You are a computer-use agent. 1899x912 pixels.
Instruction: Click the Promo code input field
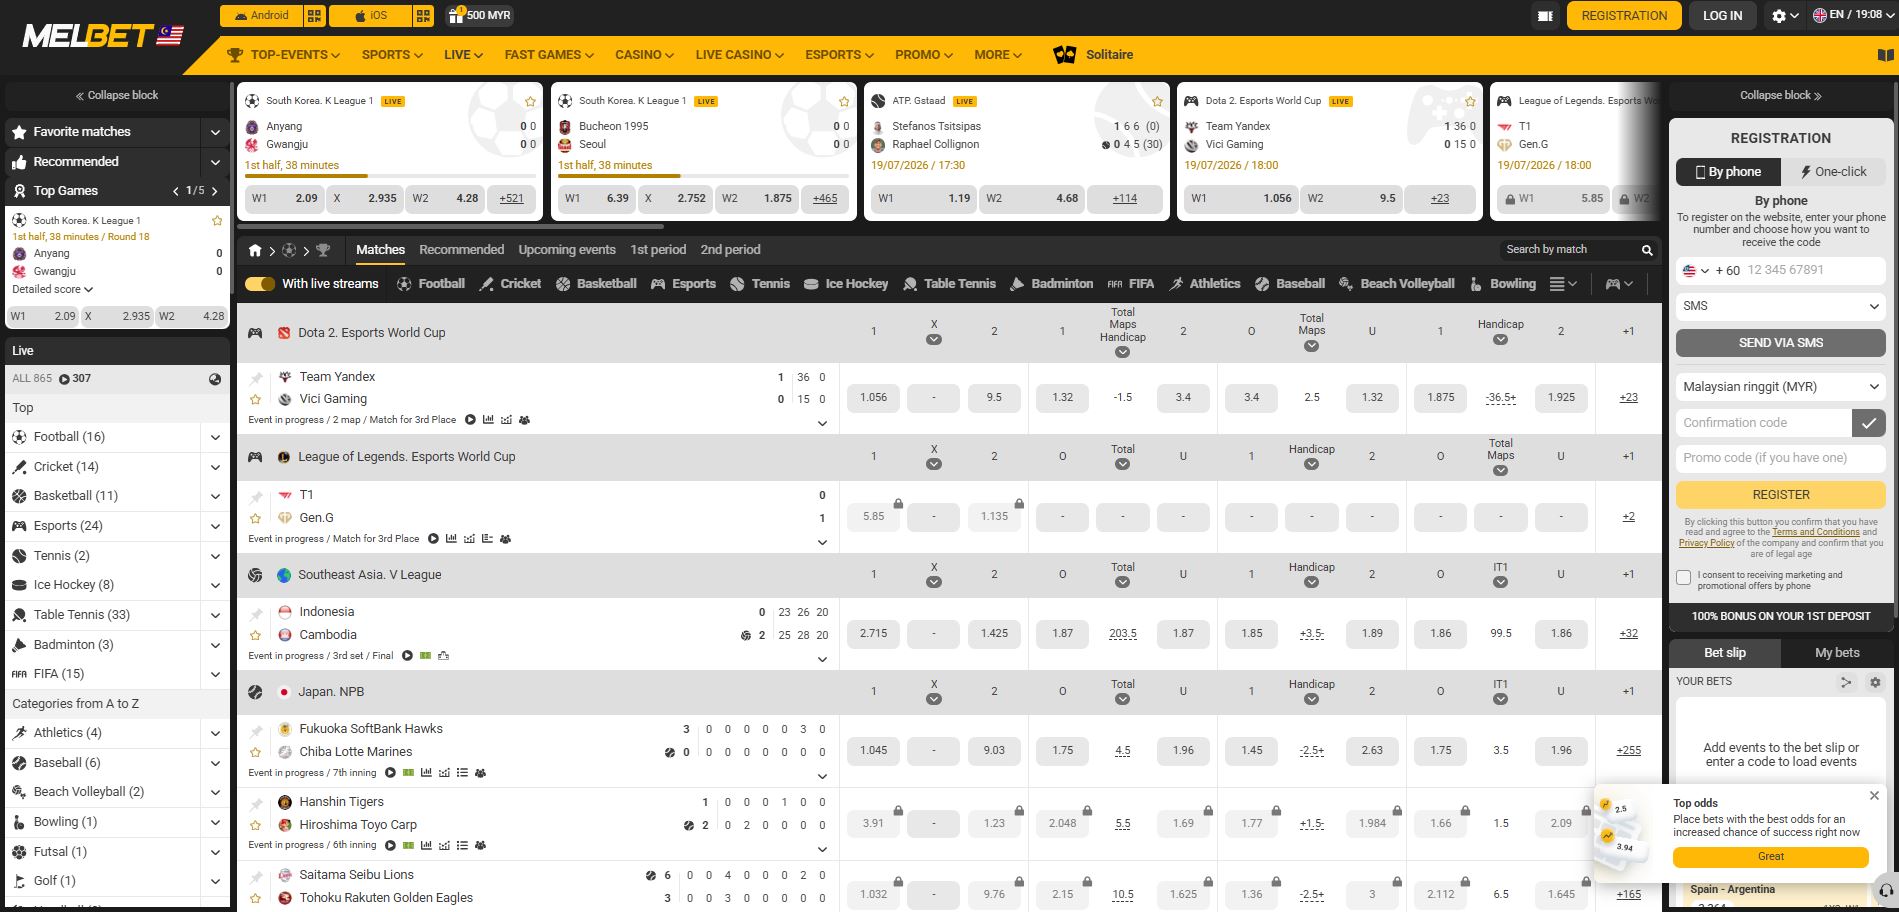(1780, 458)
